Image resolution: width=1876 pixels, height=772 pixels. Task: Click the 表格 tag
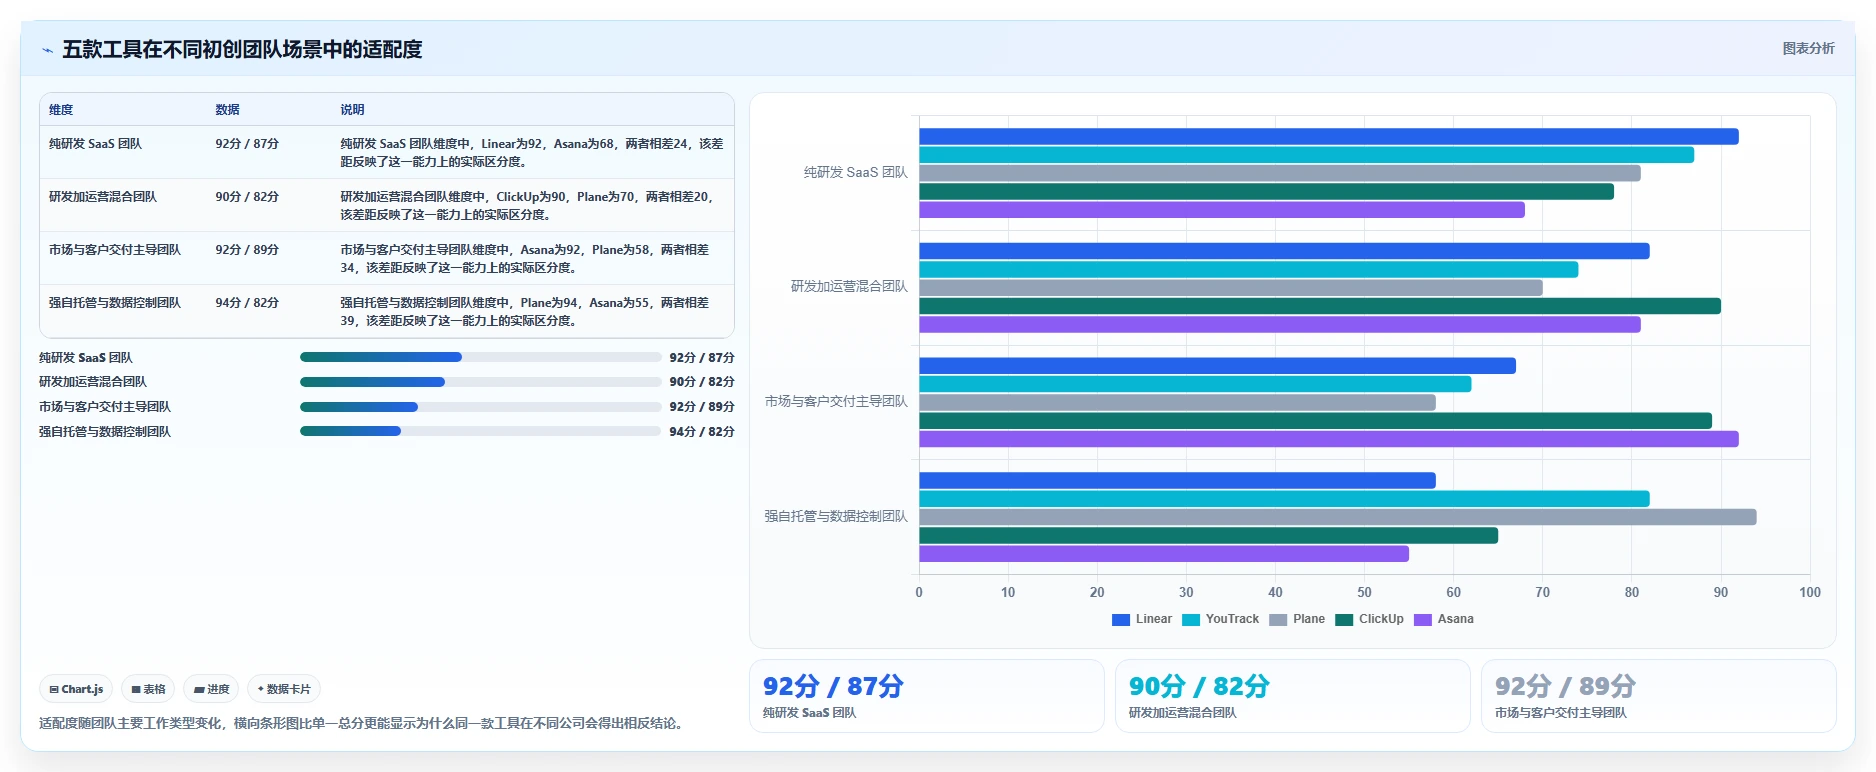point(148,689)
